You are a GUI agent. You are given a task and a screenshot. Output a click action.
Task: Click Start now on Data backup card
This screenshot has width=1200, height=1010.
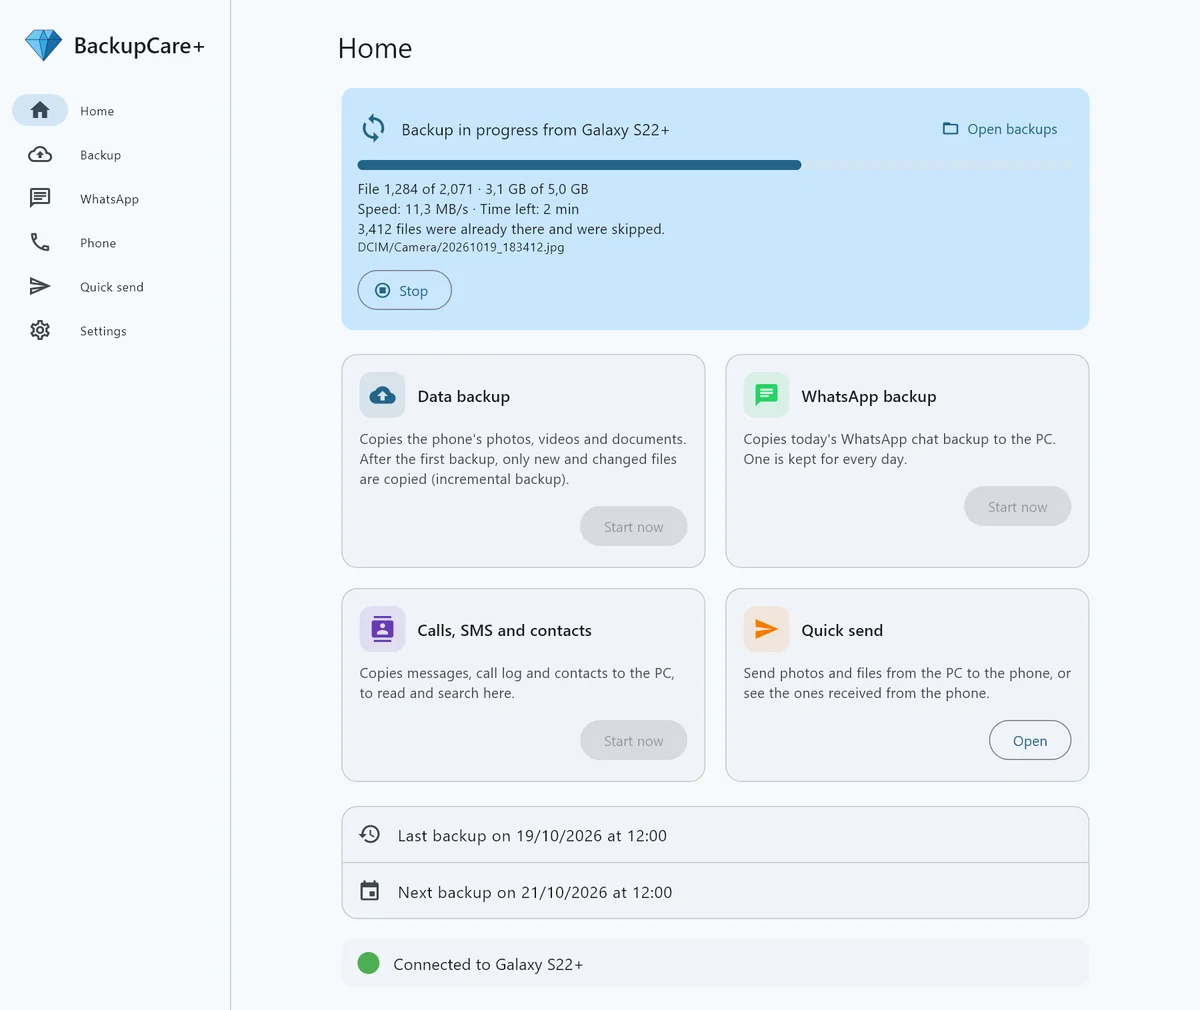click(633, 526)
